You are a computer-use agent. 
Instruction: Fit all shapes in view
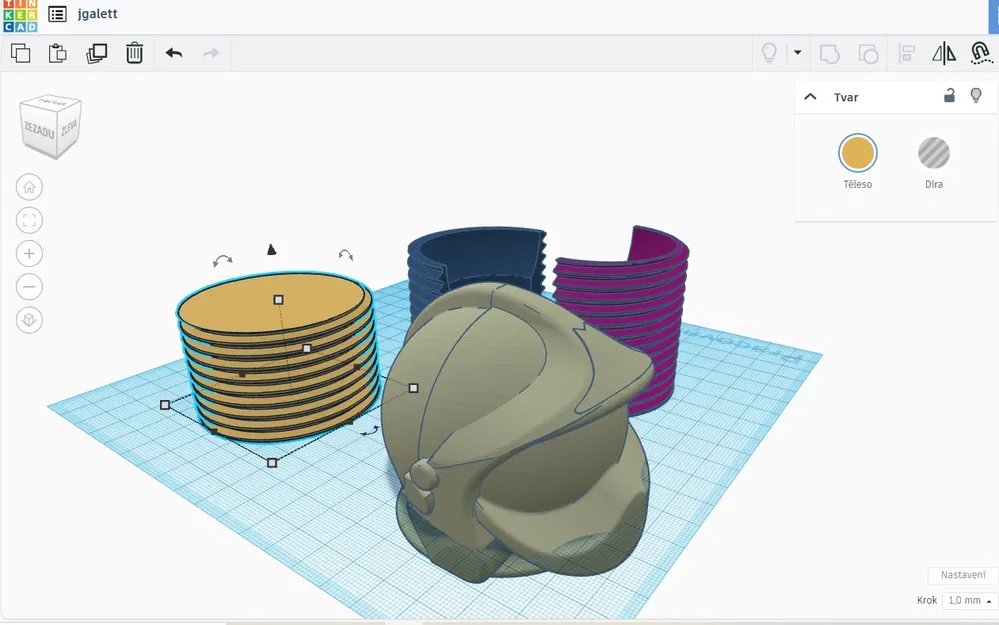29,220
